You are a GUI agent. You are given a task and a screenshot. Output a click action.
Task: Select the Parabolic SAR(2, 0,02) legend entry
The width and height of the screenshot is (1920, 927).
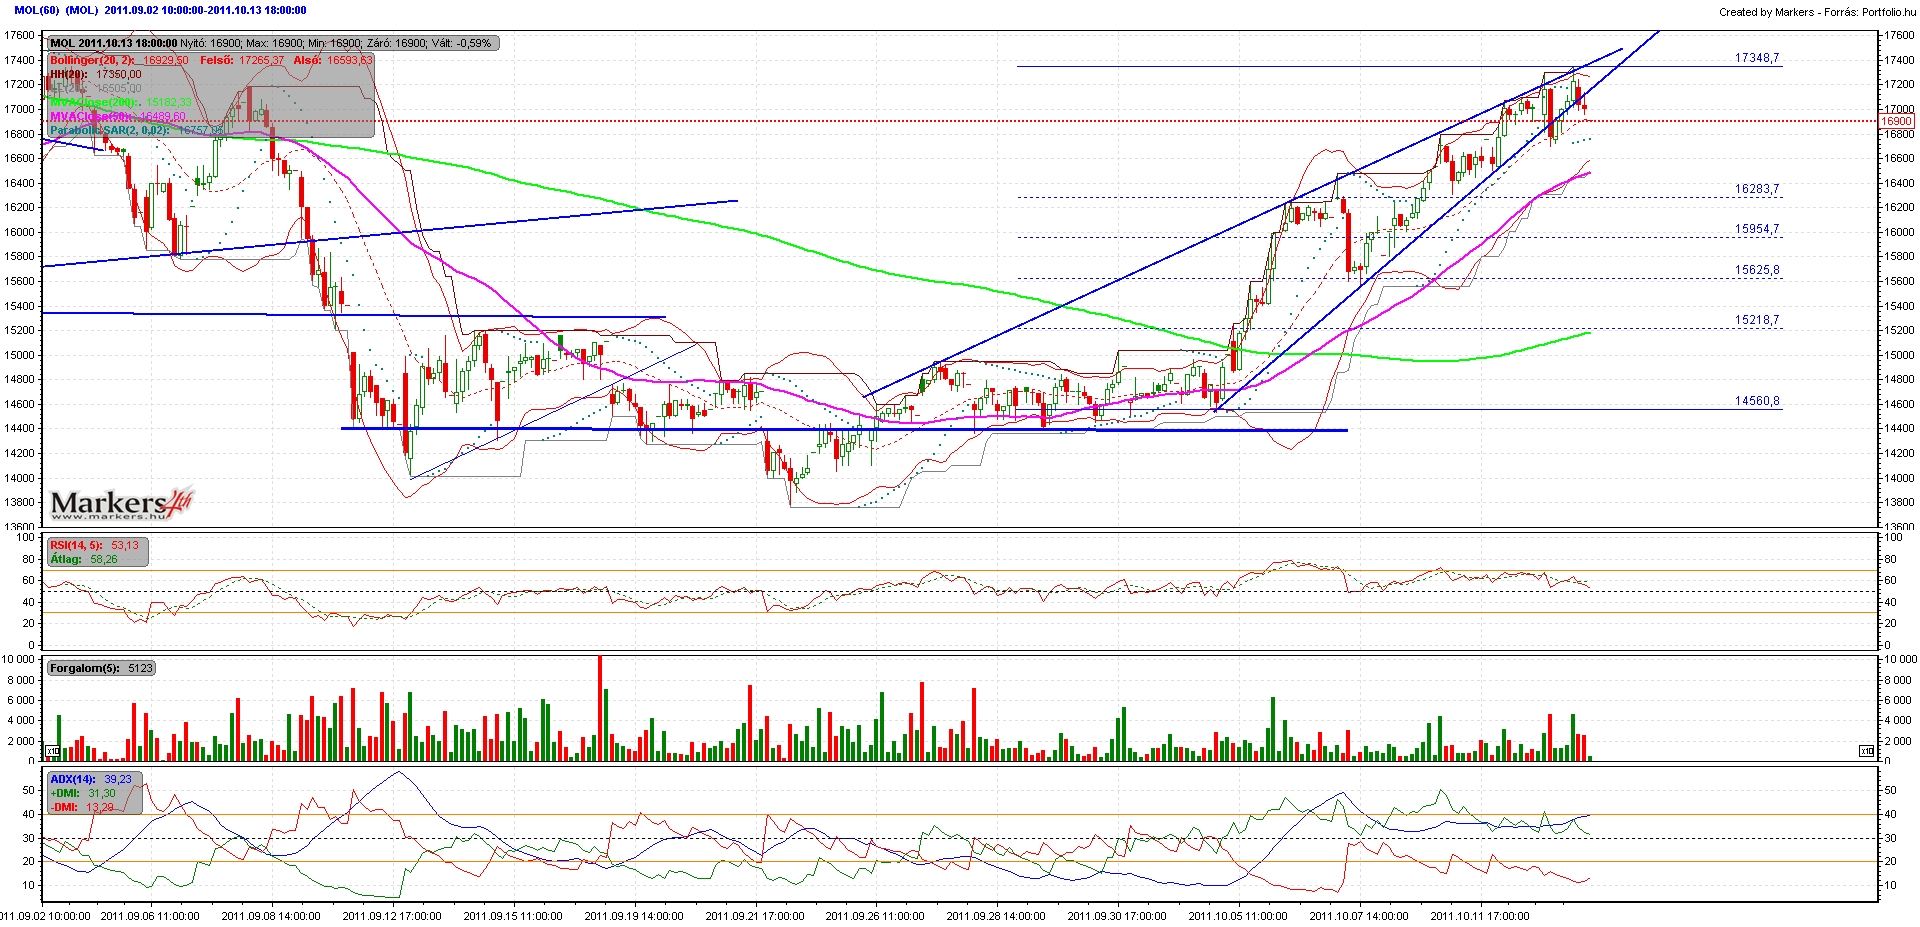[x=136, y=130]
